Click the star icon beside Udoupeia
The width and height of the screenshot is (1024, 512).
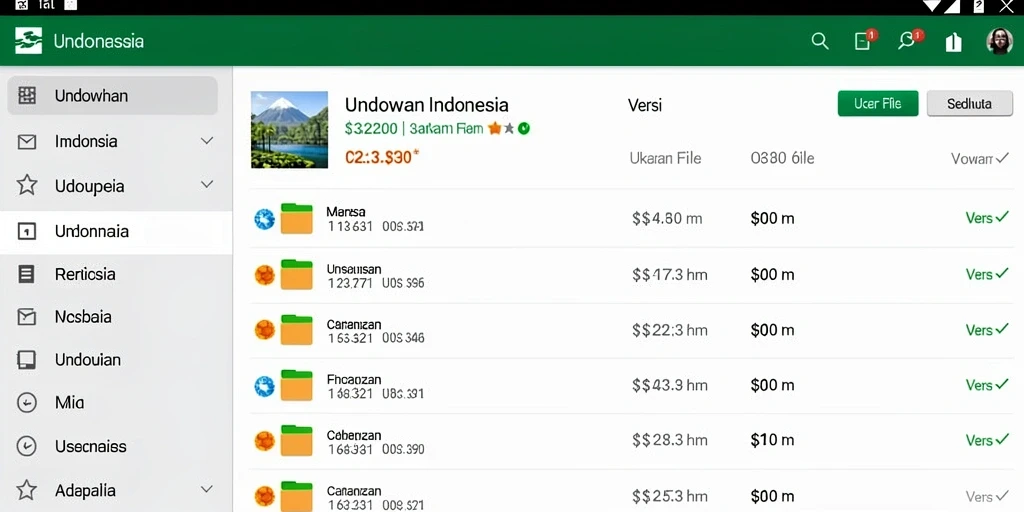click(x=27, y=185)
